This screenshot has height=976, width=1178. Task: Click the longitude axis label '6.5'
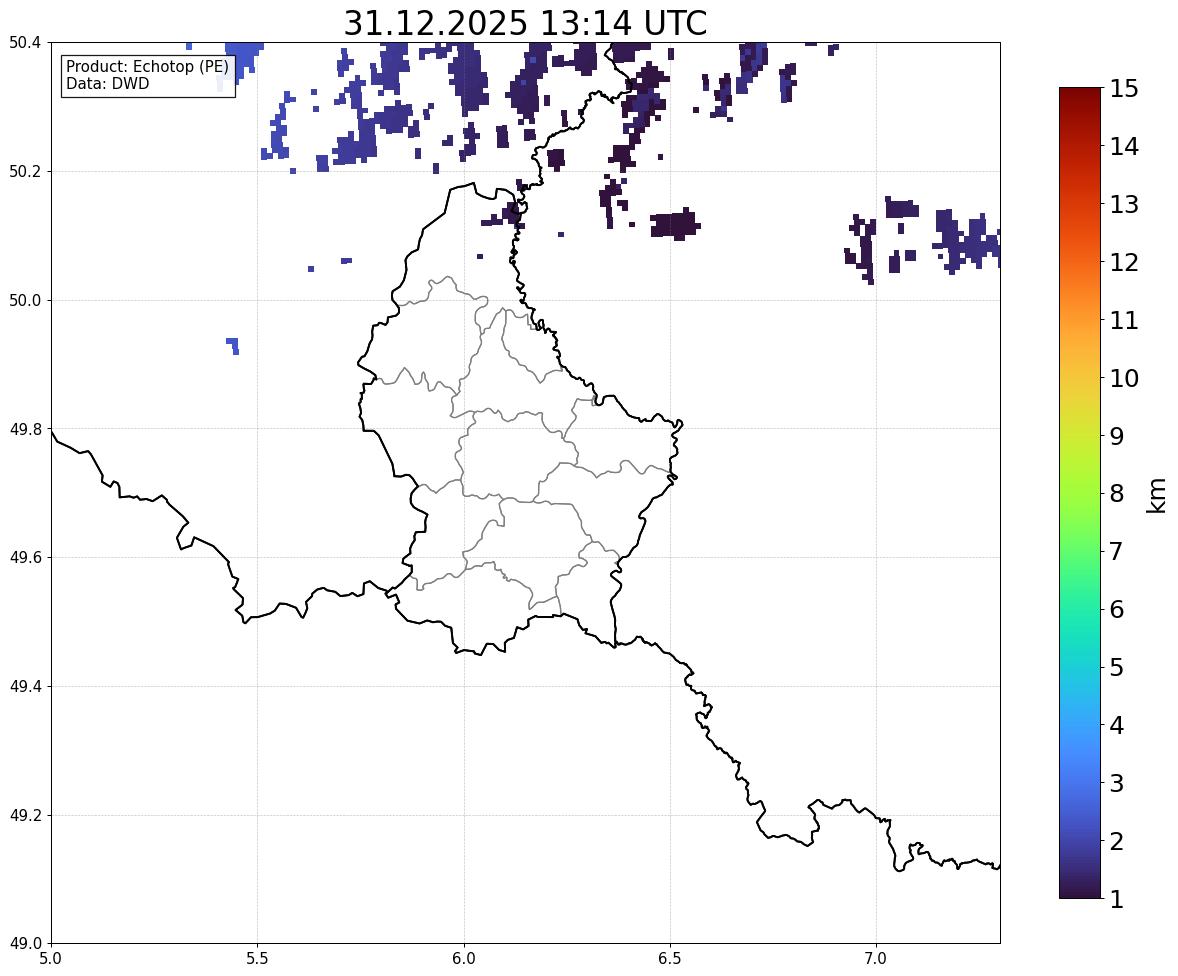click(x=670, y=959)
